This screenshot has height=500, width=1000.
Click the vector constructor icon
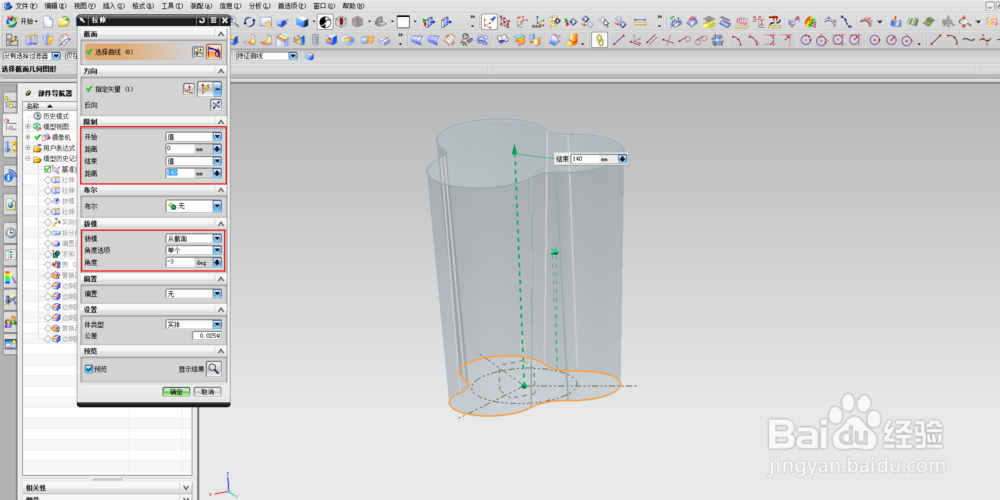(x=189, y=89)
